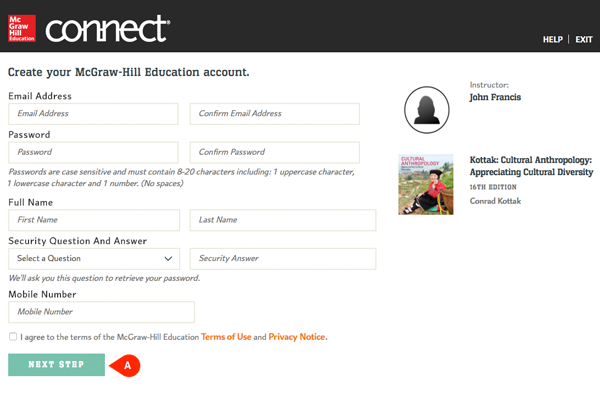
Task: Click the red callout marker A
Action: (x=127, y=365)
